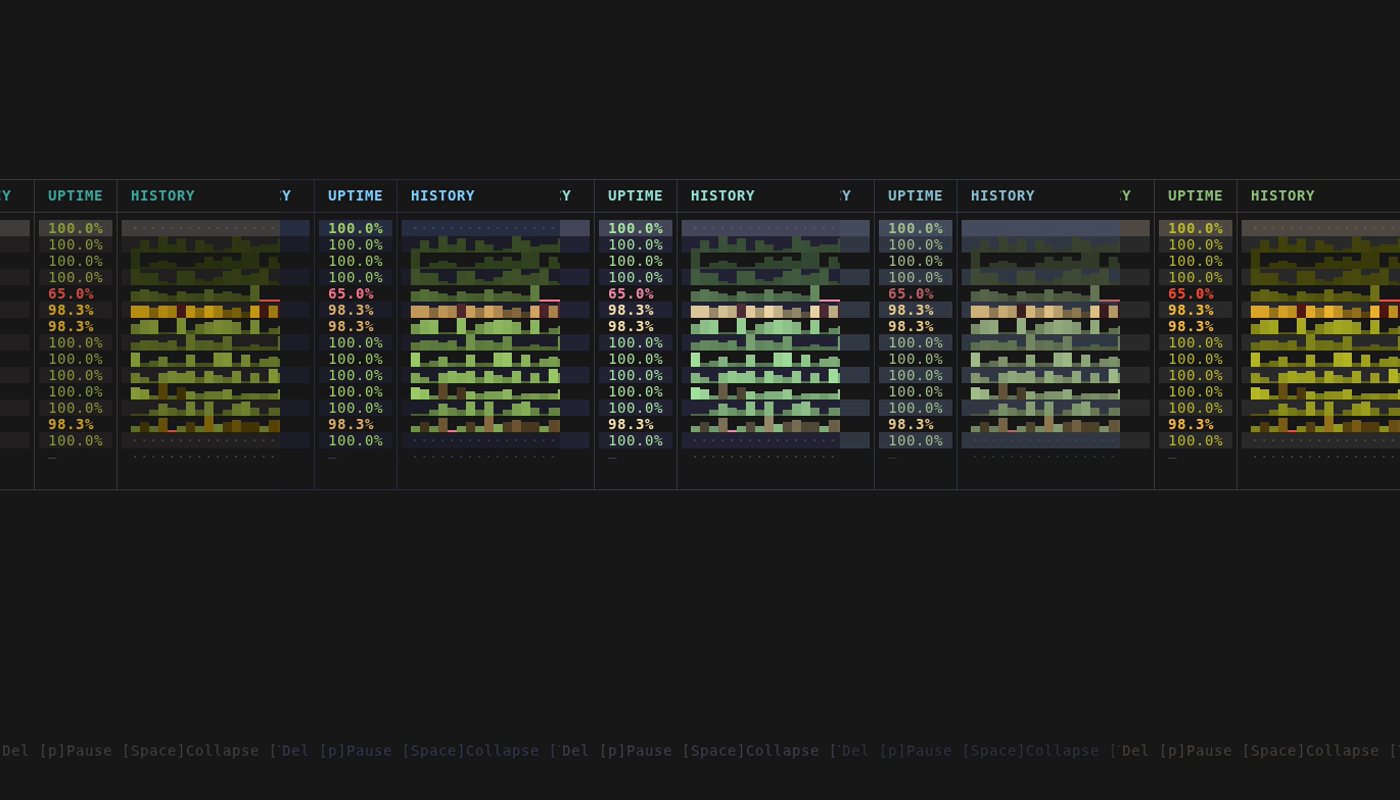Select the olive-green HISTORY header at far right
Viewport: 1400px width, 800px height.
(1283, 196)
